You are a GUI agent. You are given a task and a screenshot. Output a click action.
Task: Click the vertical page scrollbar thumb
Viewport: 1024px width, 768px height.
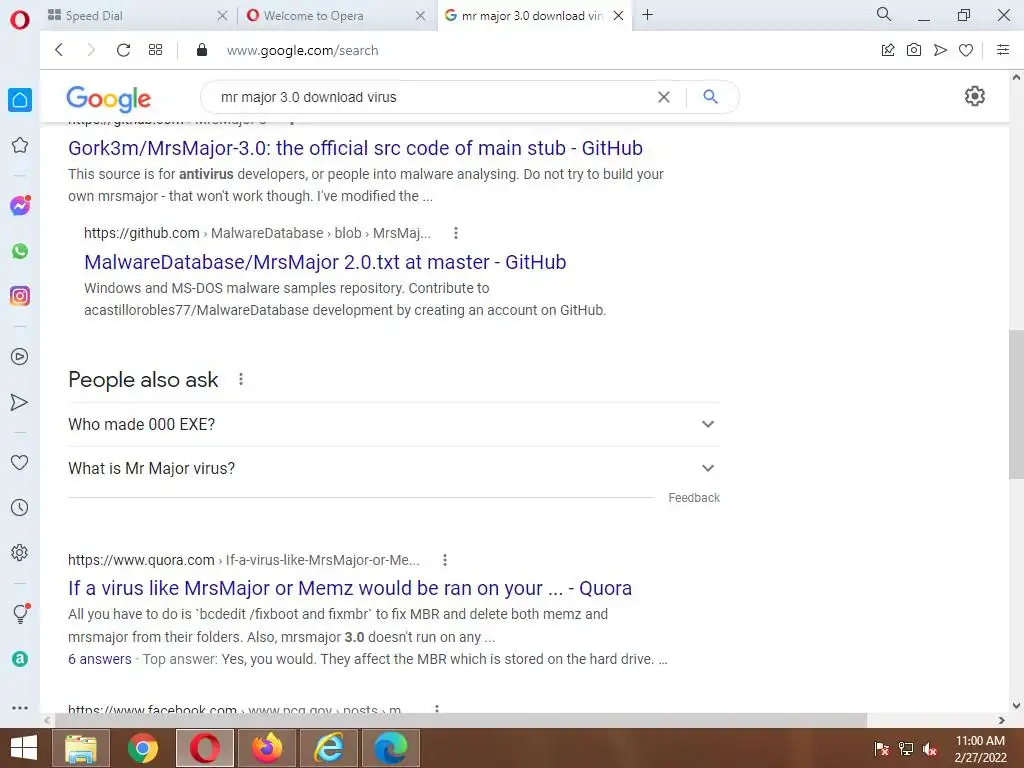click(x=1016, y=404)
